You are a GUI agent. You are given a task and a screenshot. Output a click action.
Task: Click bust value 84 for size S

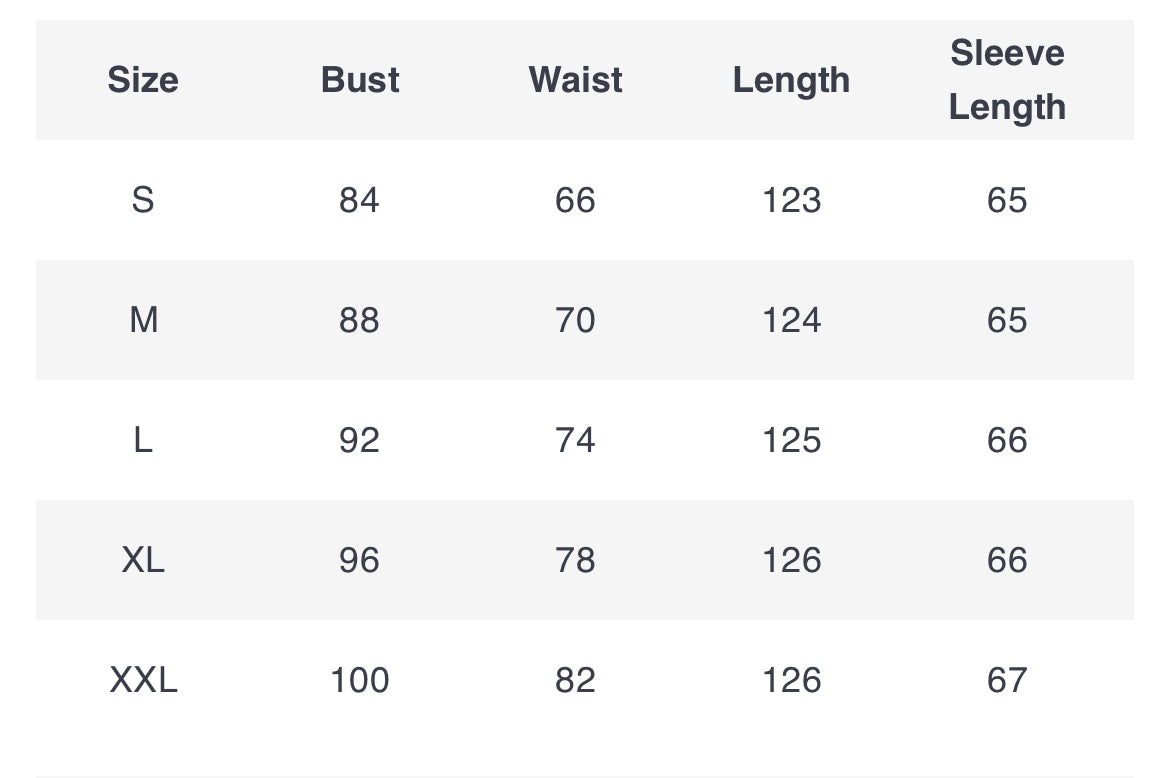pos(360,200)
